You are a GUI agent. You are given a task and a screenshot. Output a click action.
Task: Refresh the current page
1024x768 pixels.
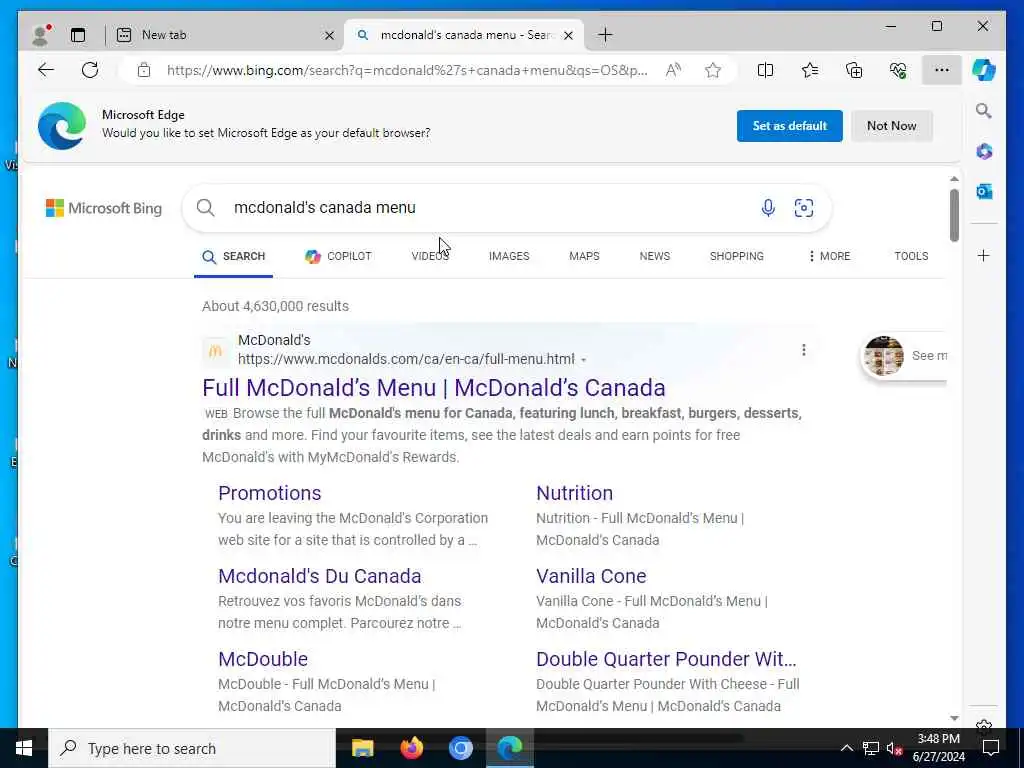click(89, 70)
